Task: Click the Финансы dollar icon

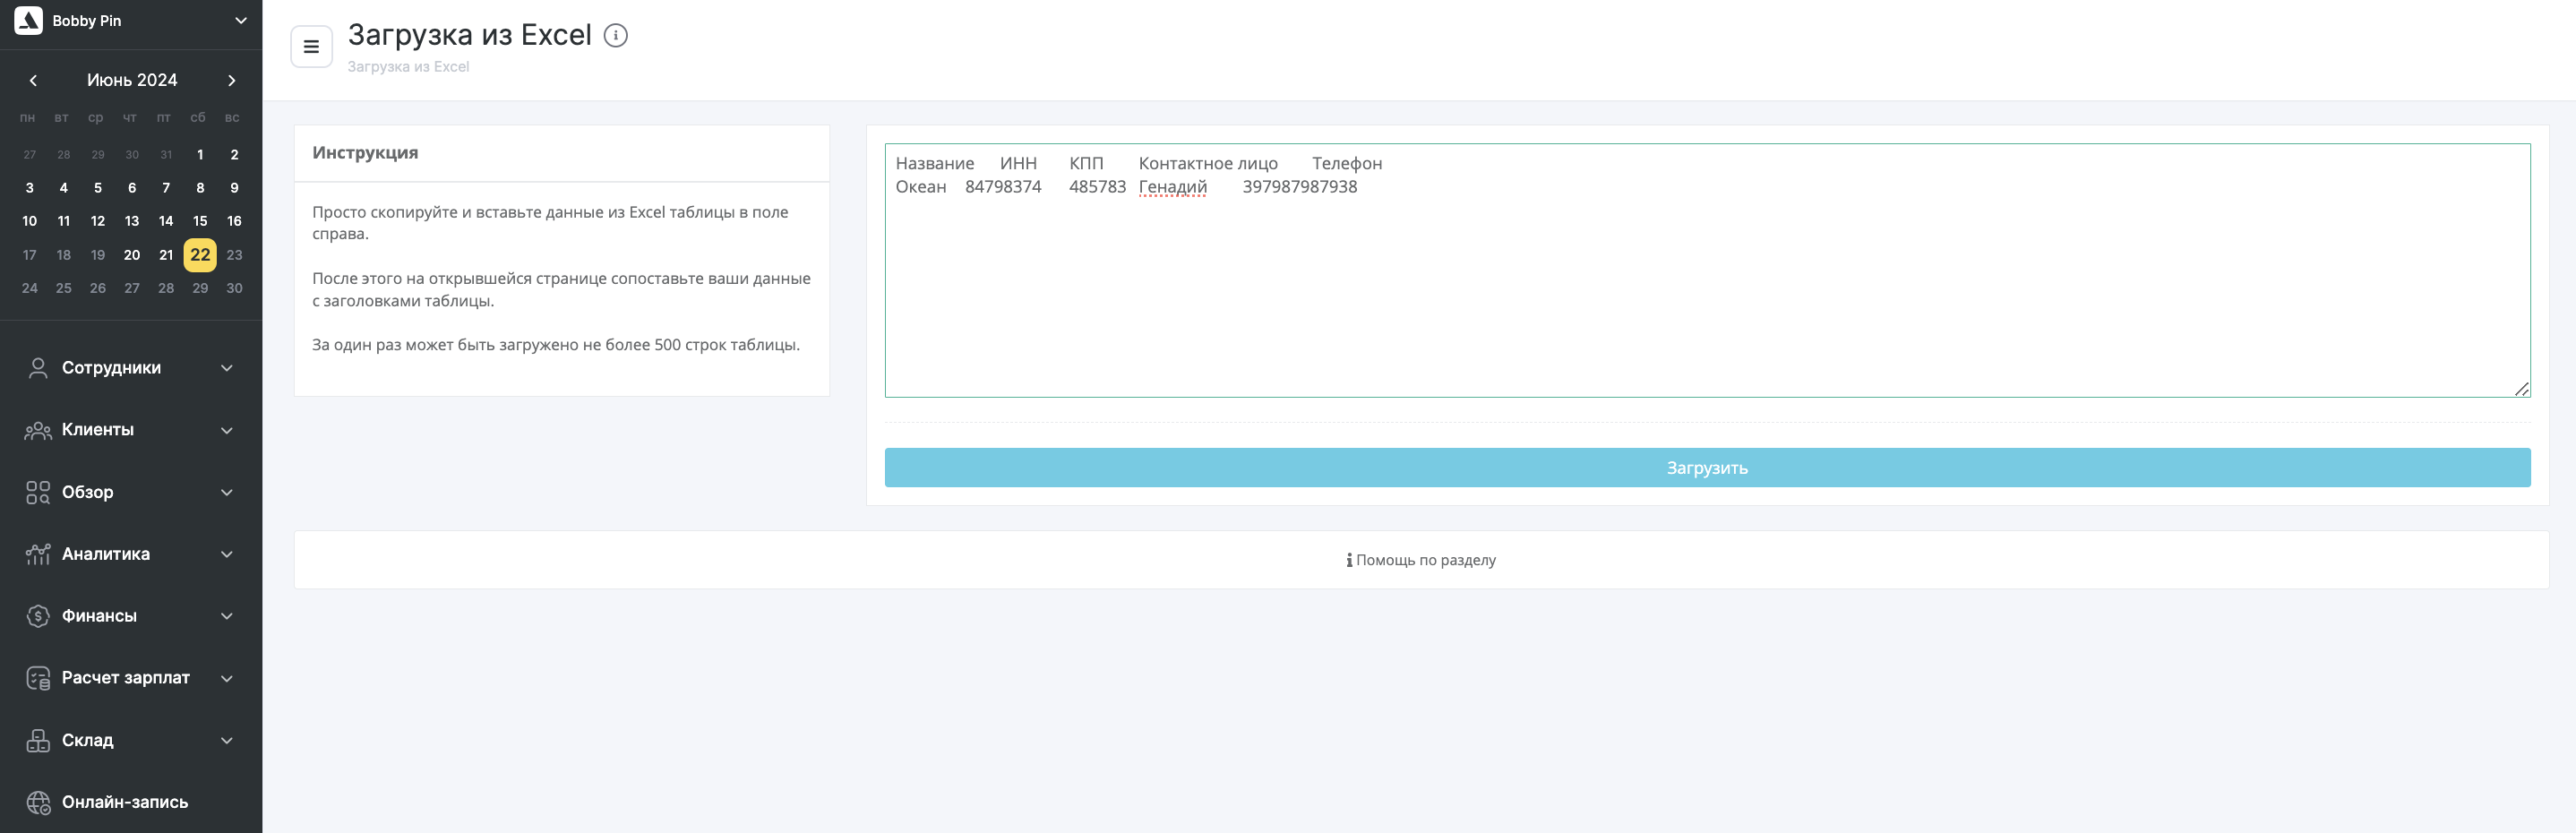Action: tap(38, 616)
